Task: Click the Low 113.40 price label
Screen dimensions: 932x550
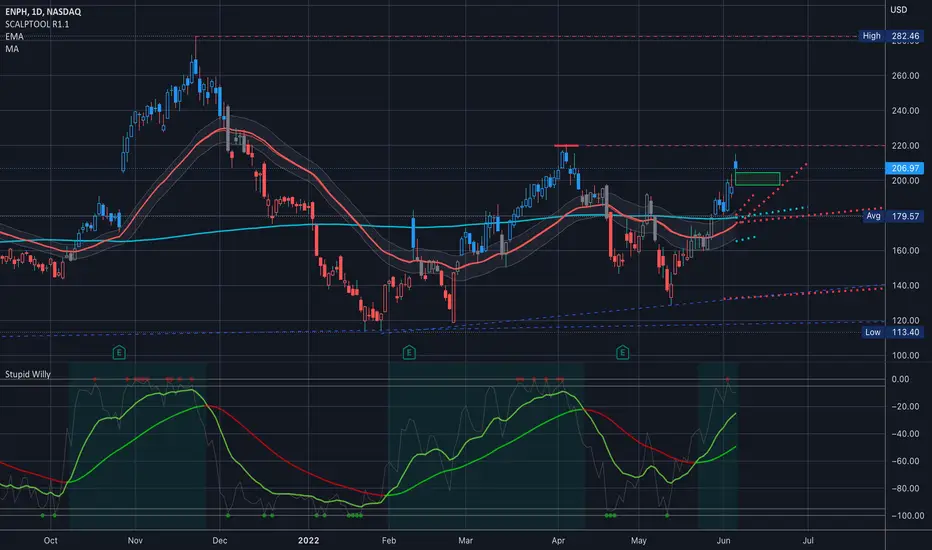Action: [x=892, y=332]
